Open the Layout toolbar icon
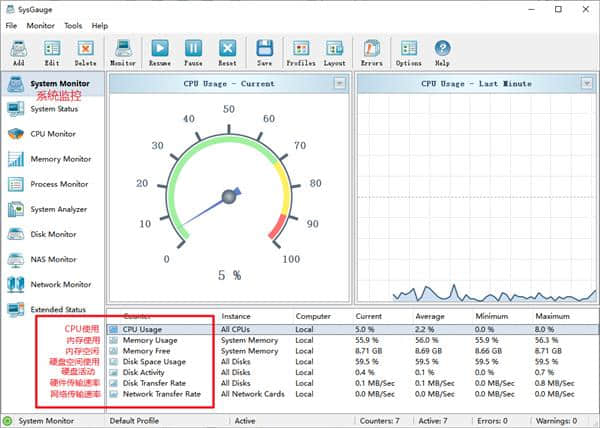600x428 pixels. (x=335, y=51)
